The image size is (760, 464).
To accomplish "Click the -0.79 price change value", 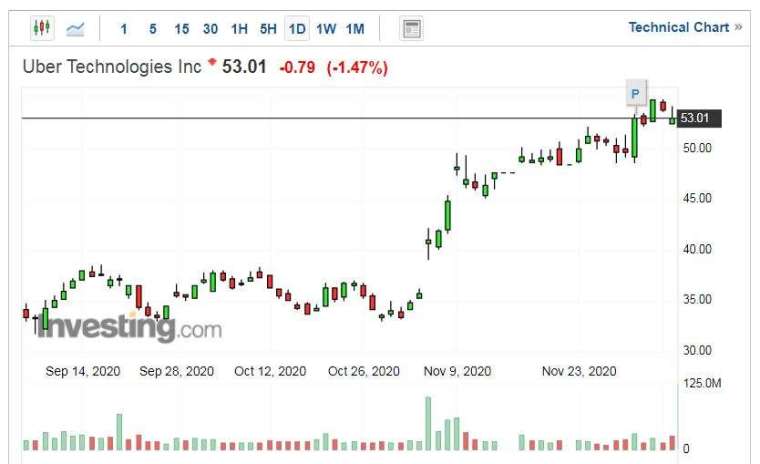I will coord(297,67).
